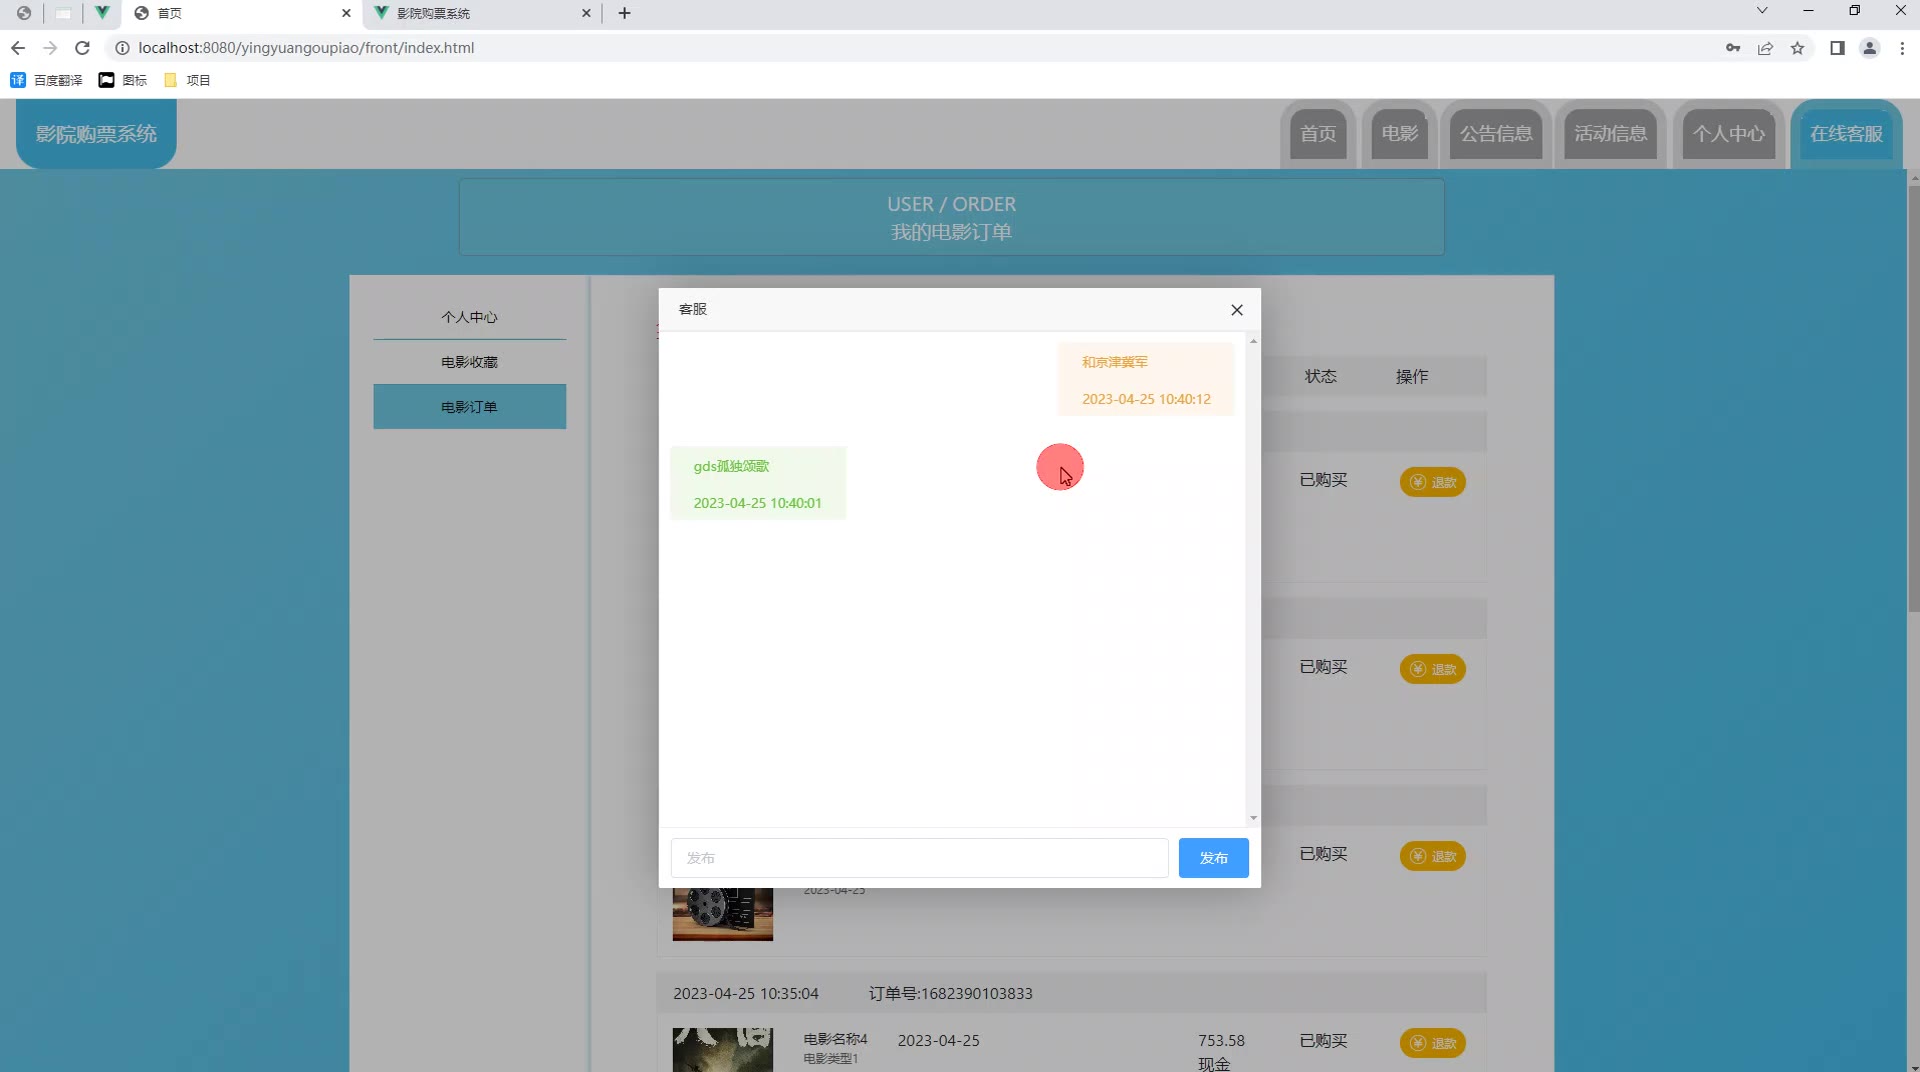Click the 状态 column header
1920x1072 pixels.
pos(1320,376)
